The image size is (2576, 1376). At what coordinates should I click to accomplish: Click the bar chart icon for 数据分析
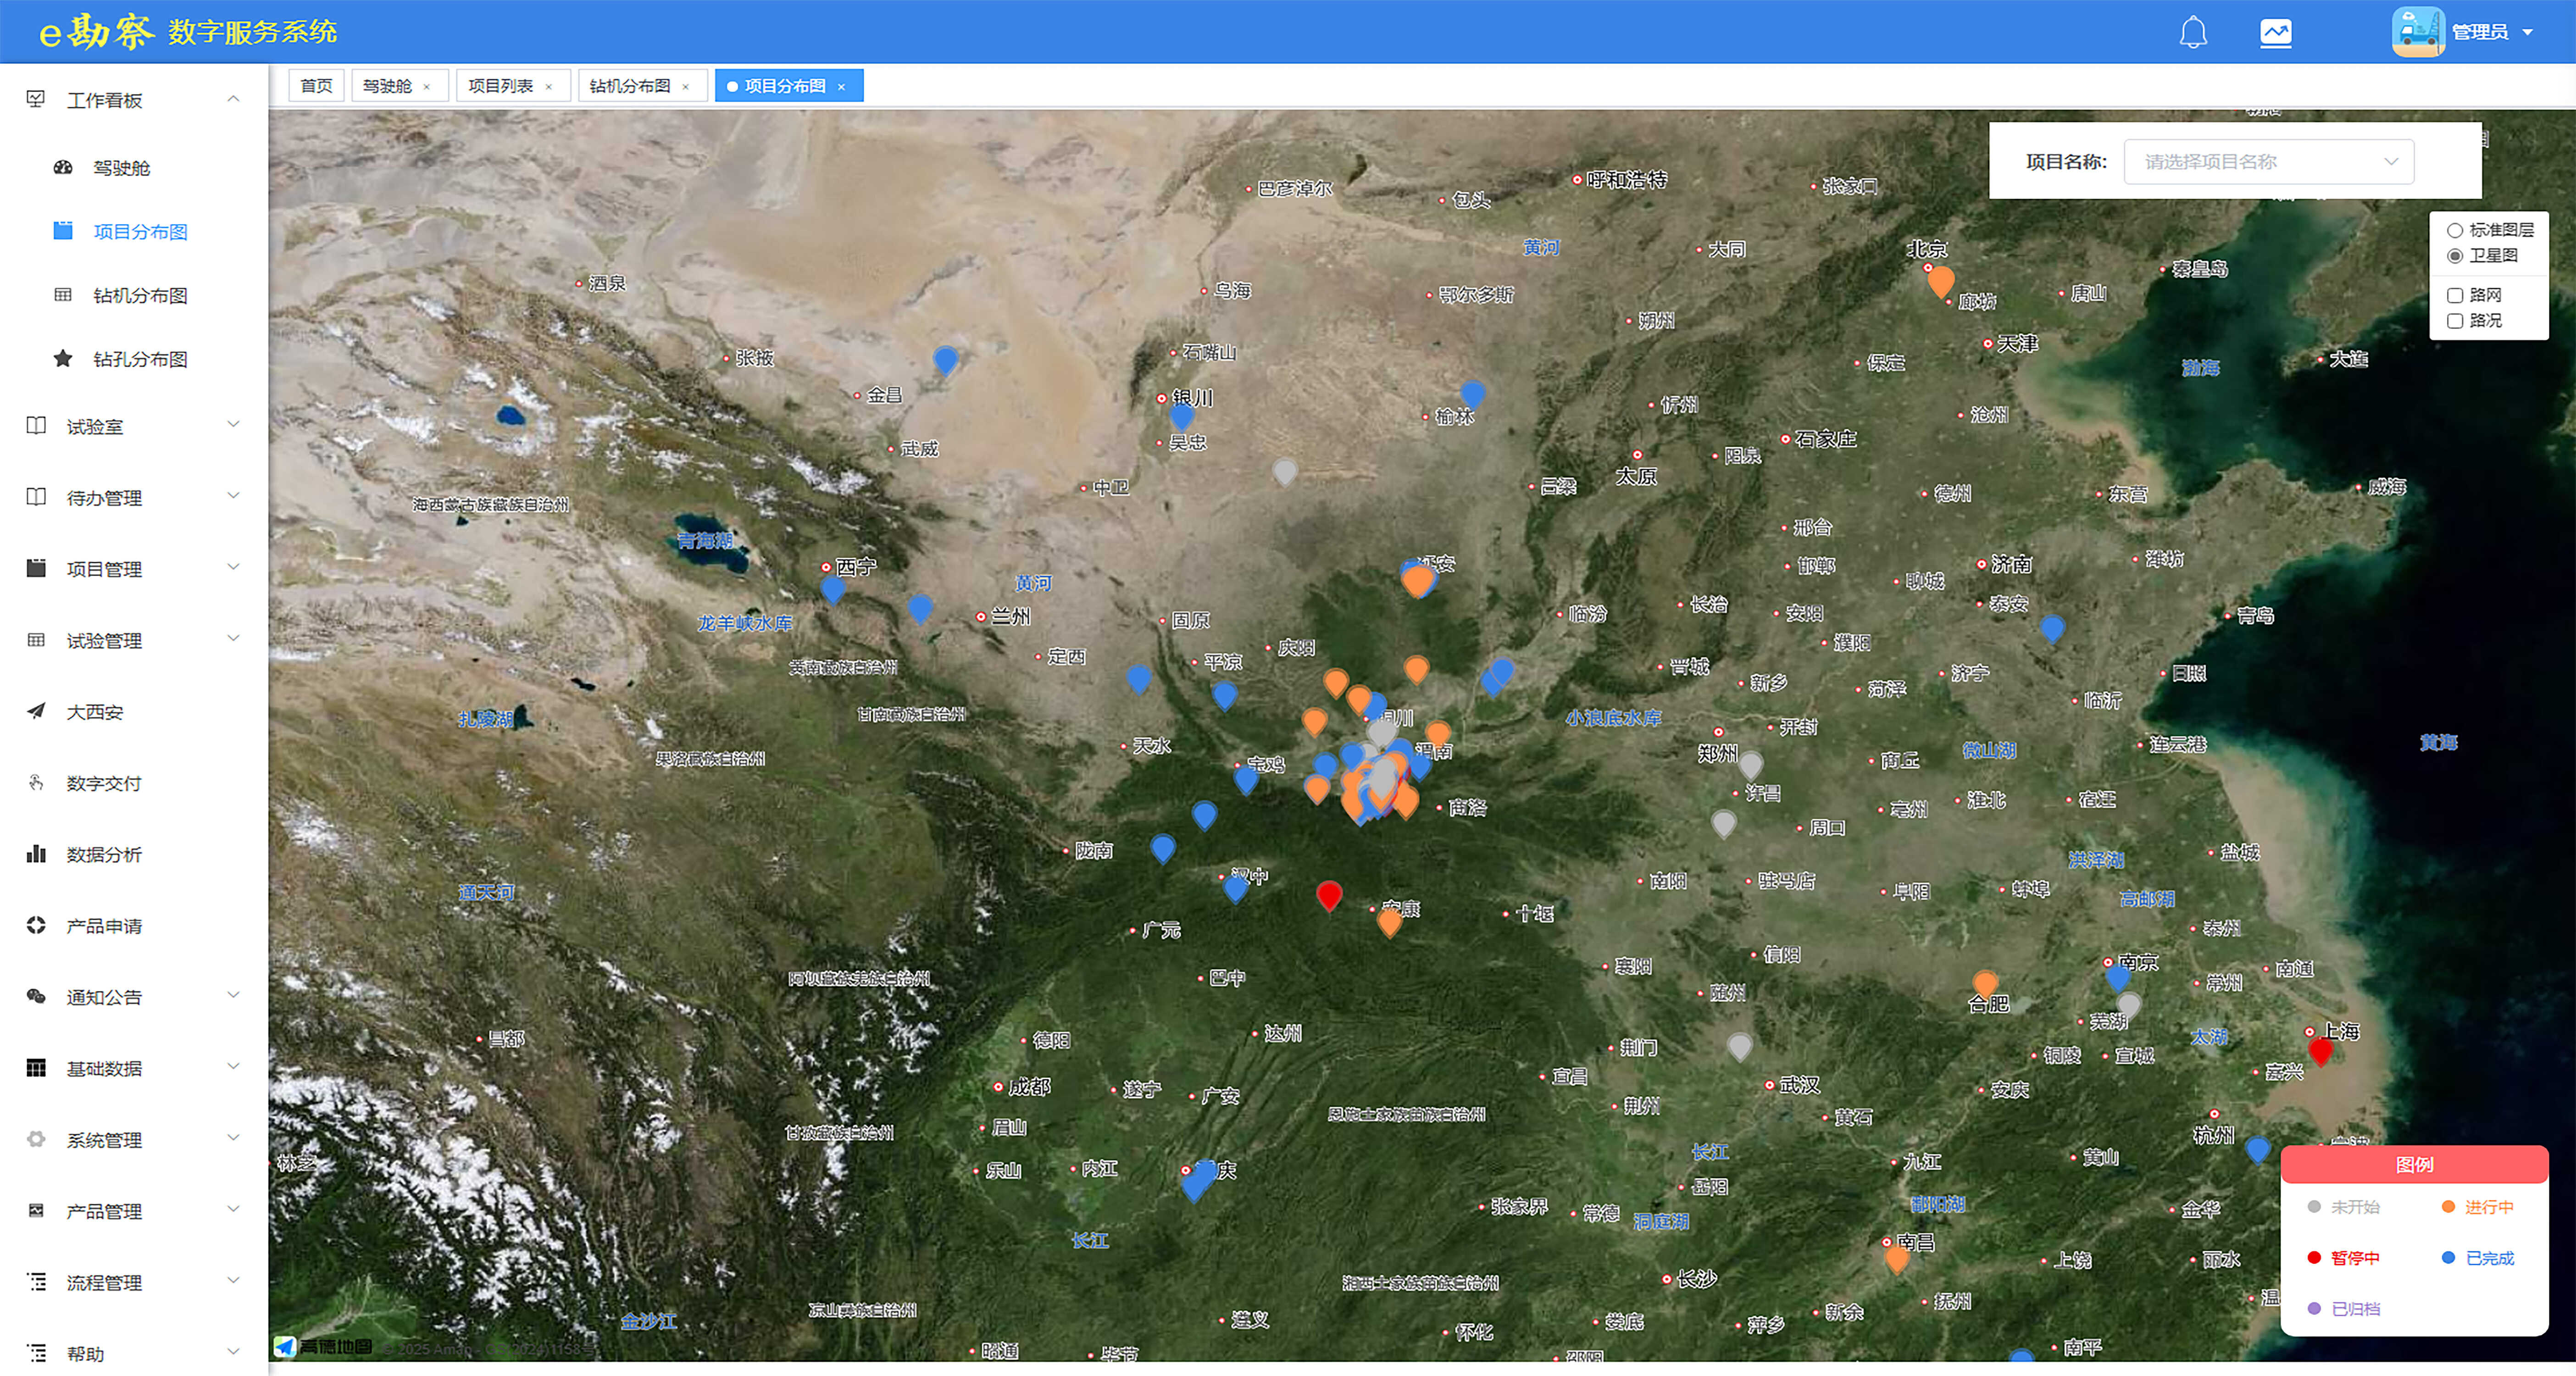click(x=36, y=853)
